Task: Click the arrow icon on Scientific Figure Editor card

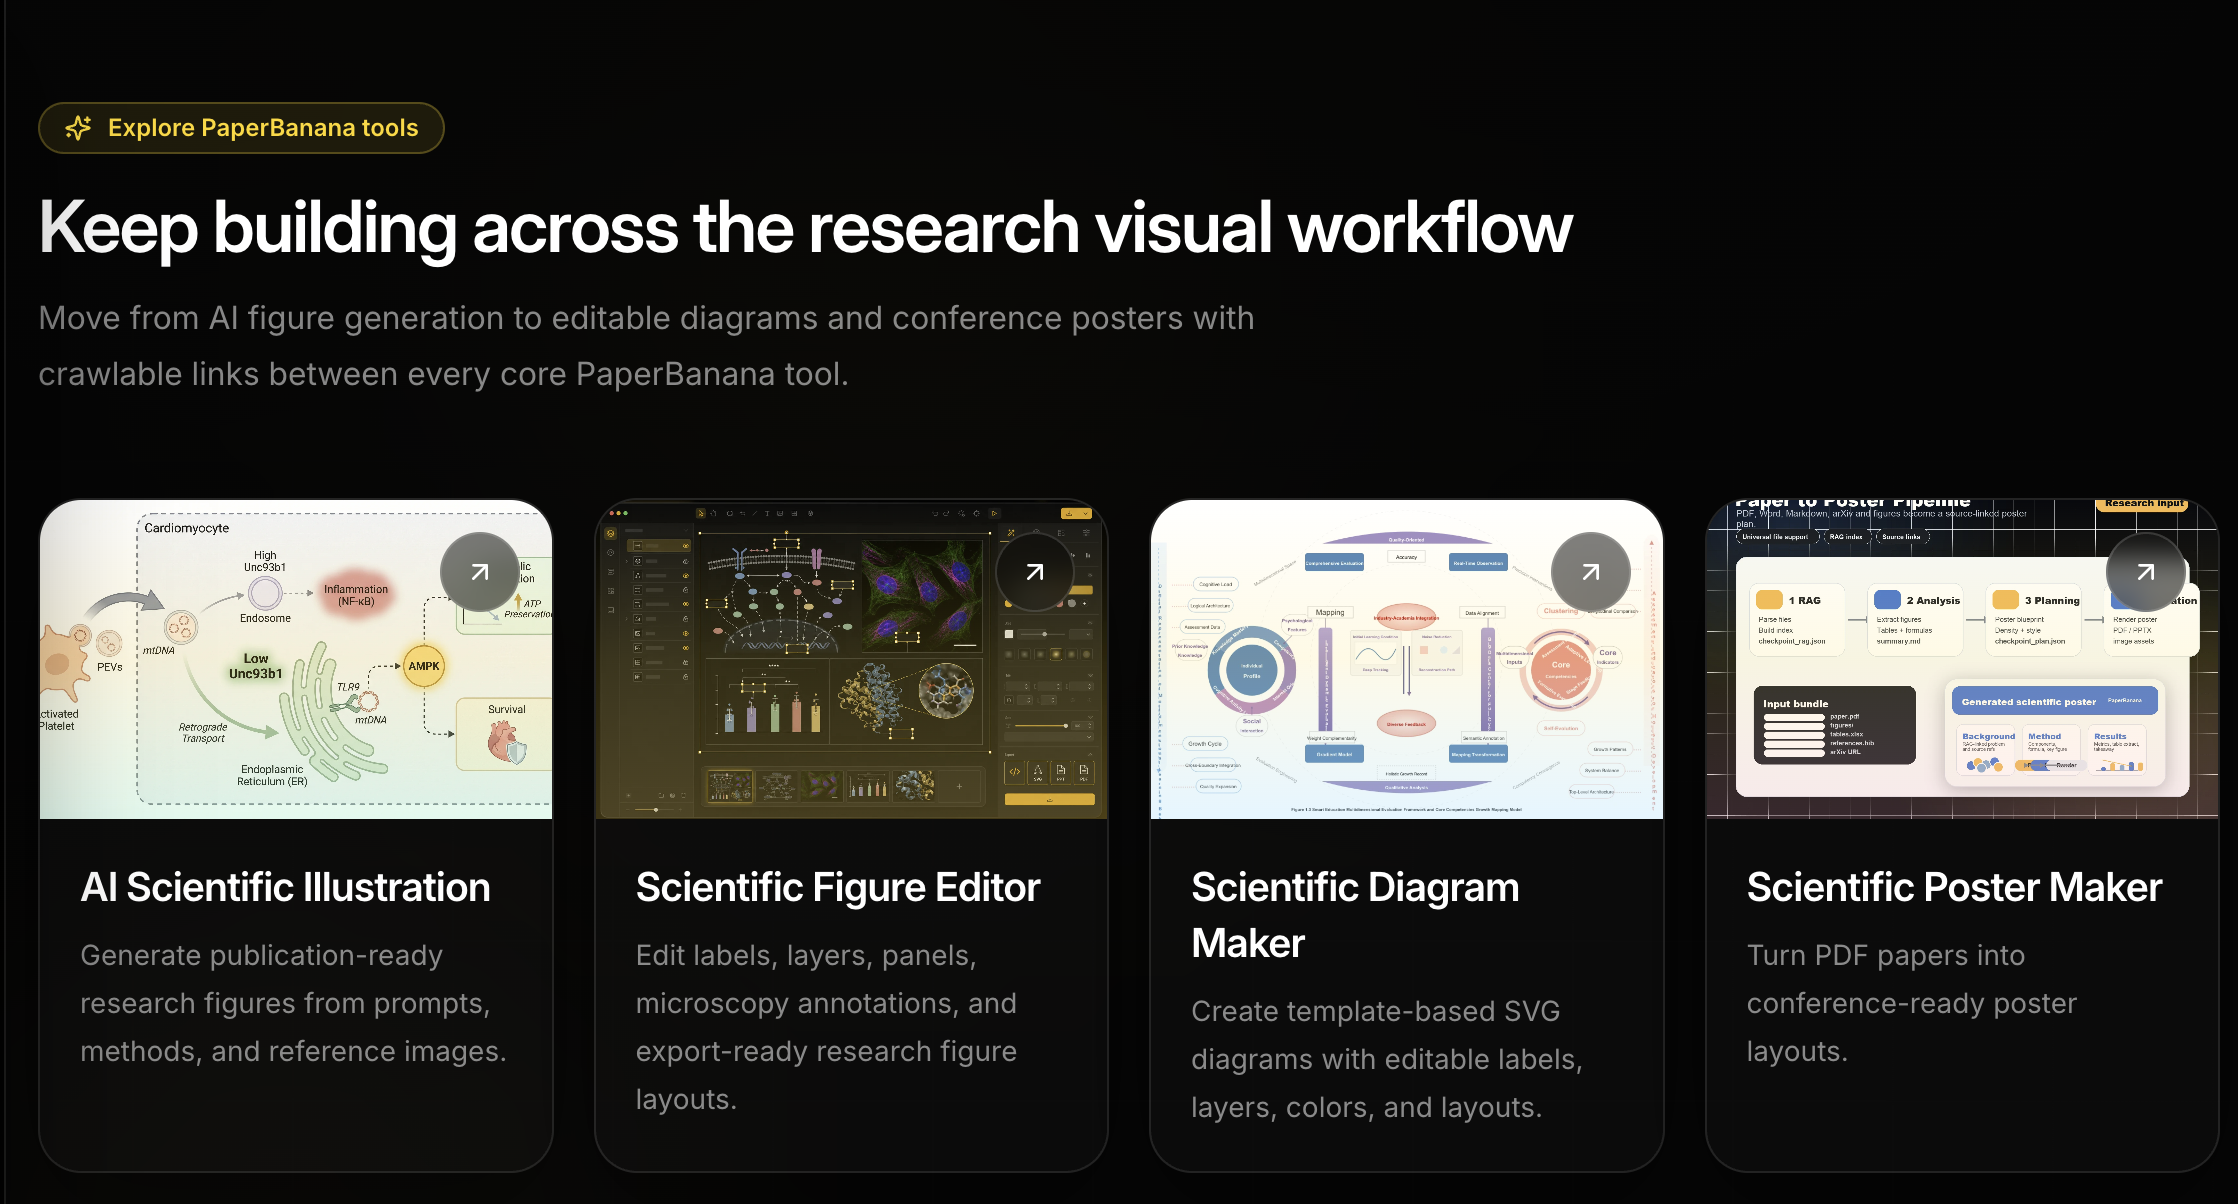Action: point(1035,572)
